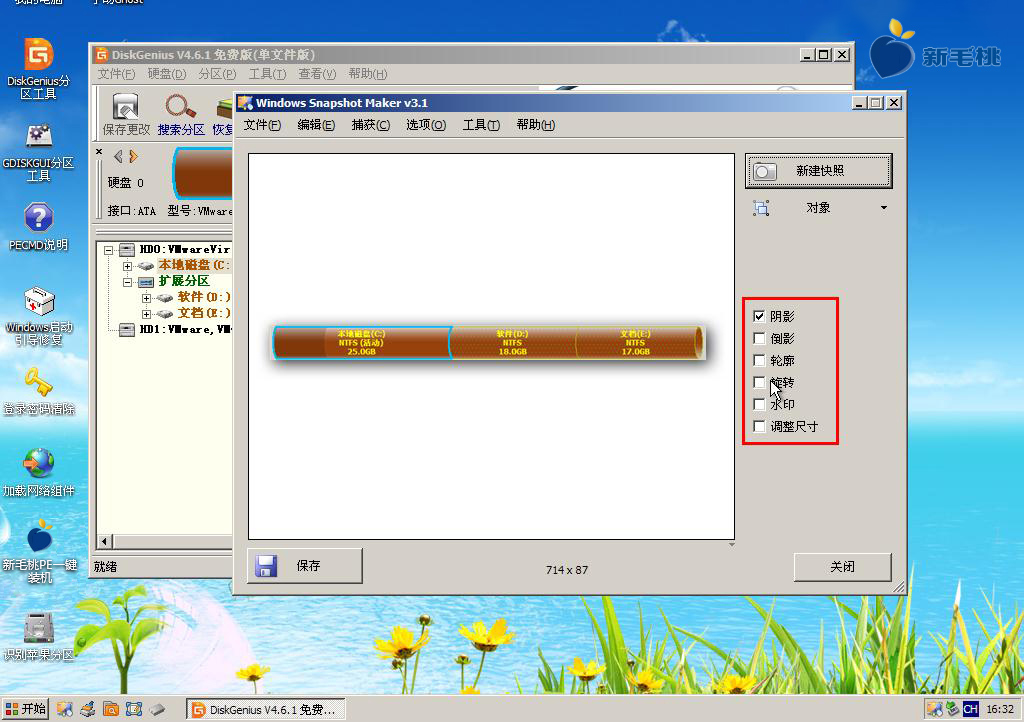Image resolution: width=1024 pixels, height=722 pixels.
Task: Enable the 旋转 rotate checkbox
Action: [x=759, y=382]
